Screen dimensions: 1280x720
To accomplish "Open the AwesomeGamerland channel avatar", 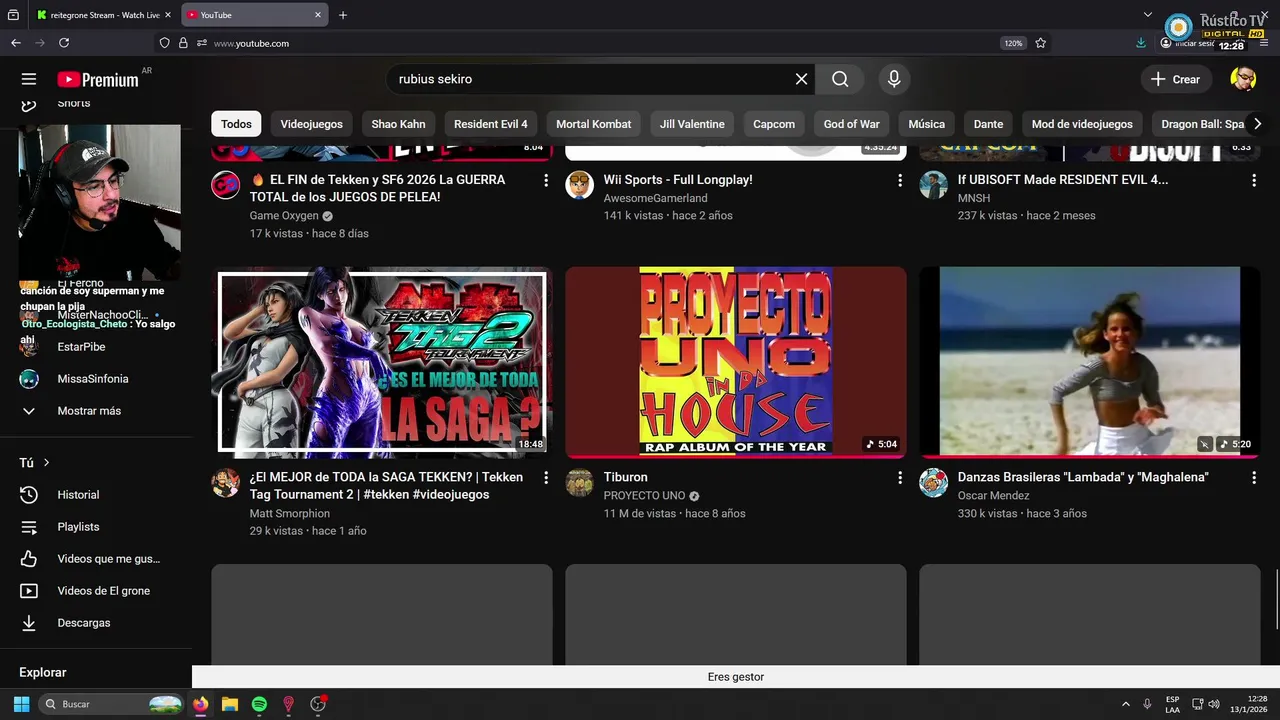I will pos(579,185).
